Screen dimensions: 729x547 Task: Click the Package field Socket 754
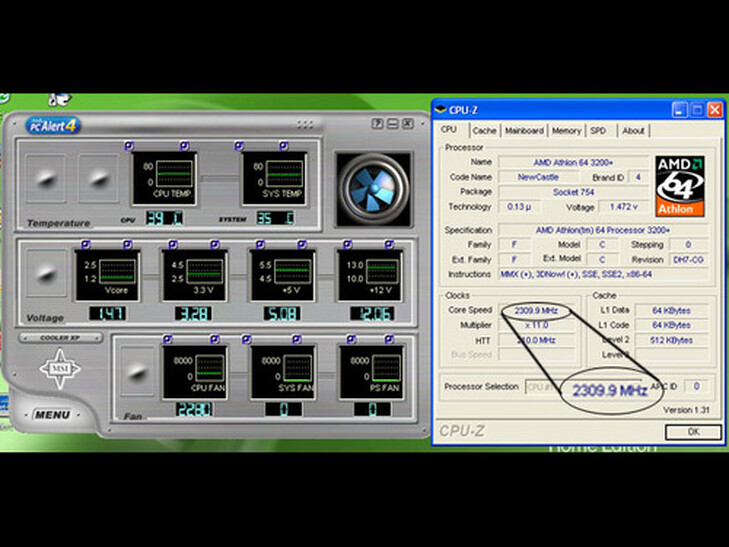(x=573, y=192)
